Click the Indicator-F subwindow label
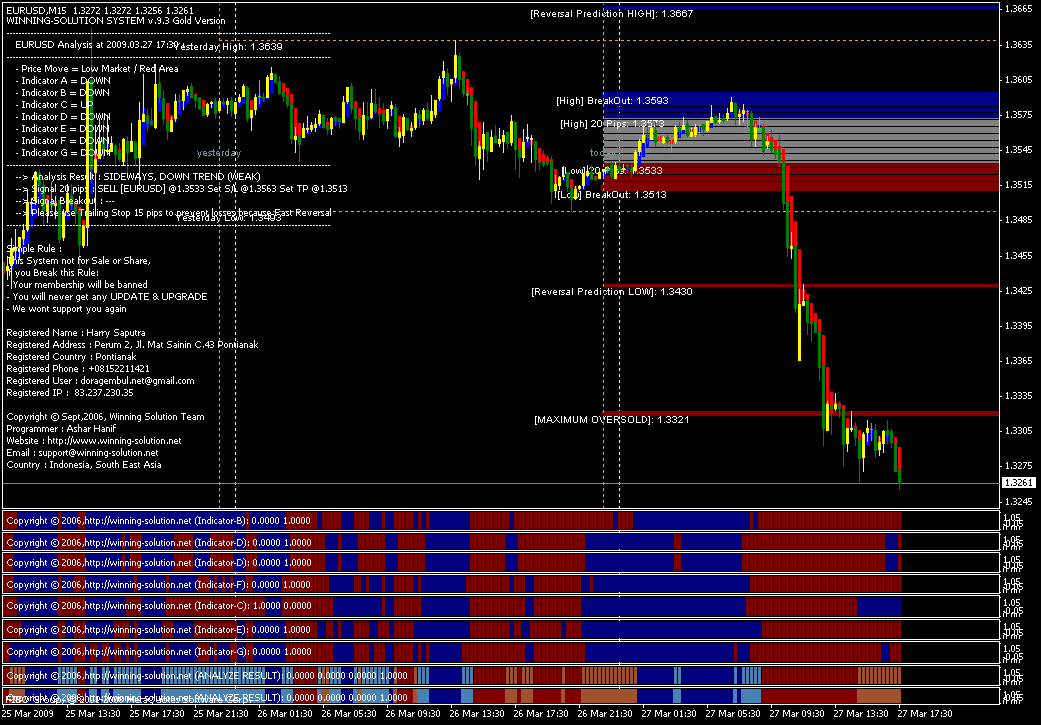Screen dimensions: 1041x725 159,584
